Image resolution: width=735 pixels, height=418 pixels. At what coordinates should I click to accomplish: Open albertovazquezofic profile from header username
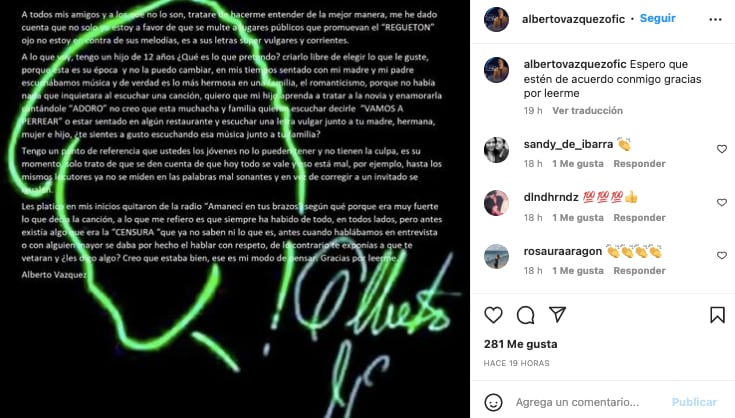573,19
